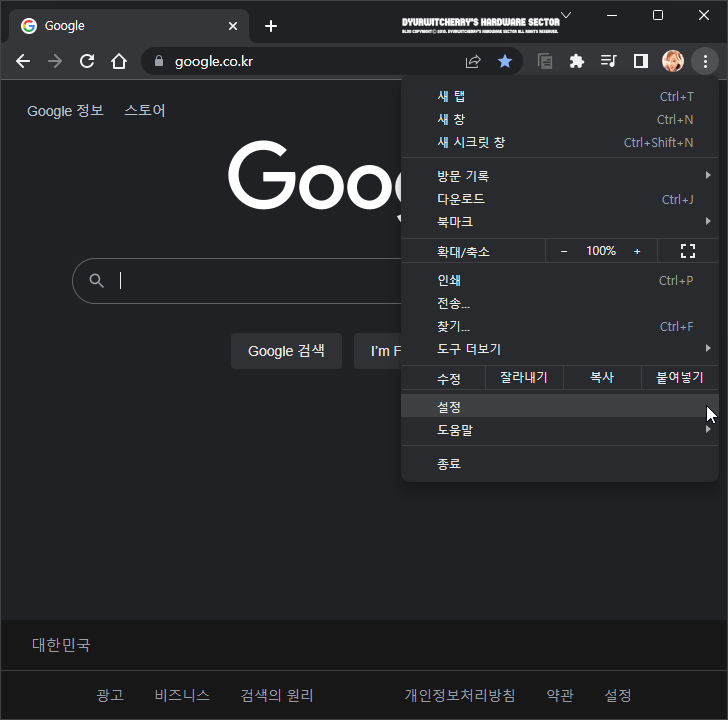Enter fullscreen via zoom row icon
Image resolution: width=728 pixels, height=720 pixels.
click(688, 251)
